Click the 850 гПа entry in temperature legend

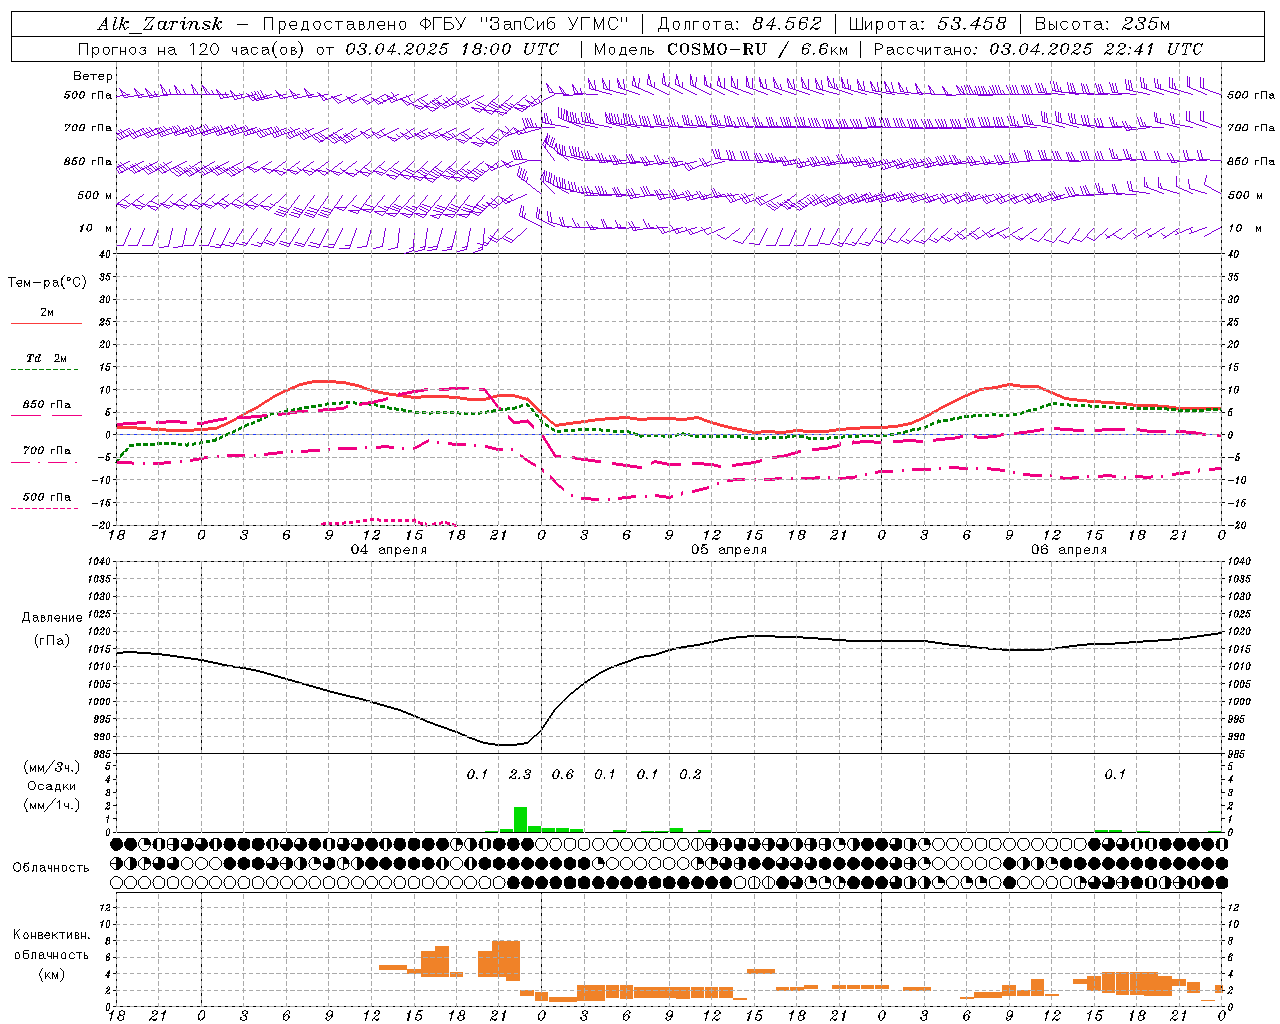47,405
